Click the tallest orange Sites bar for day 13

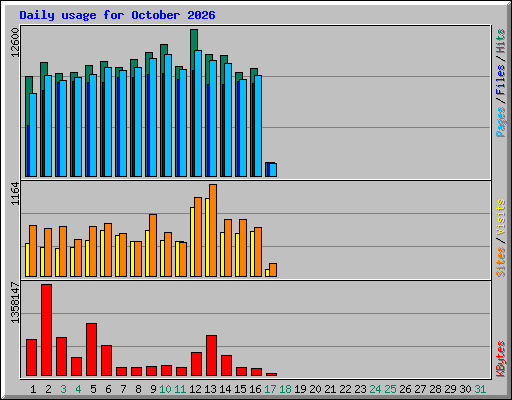click(x=213, y=230)
